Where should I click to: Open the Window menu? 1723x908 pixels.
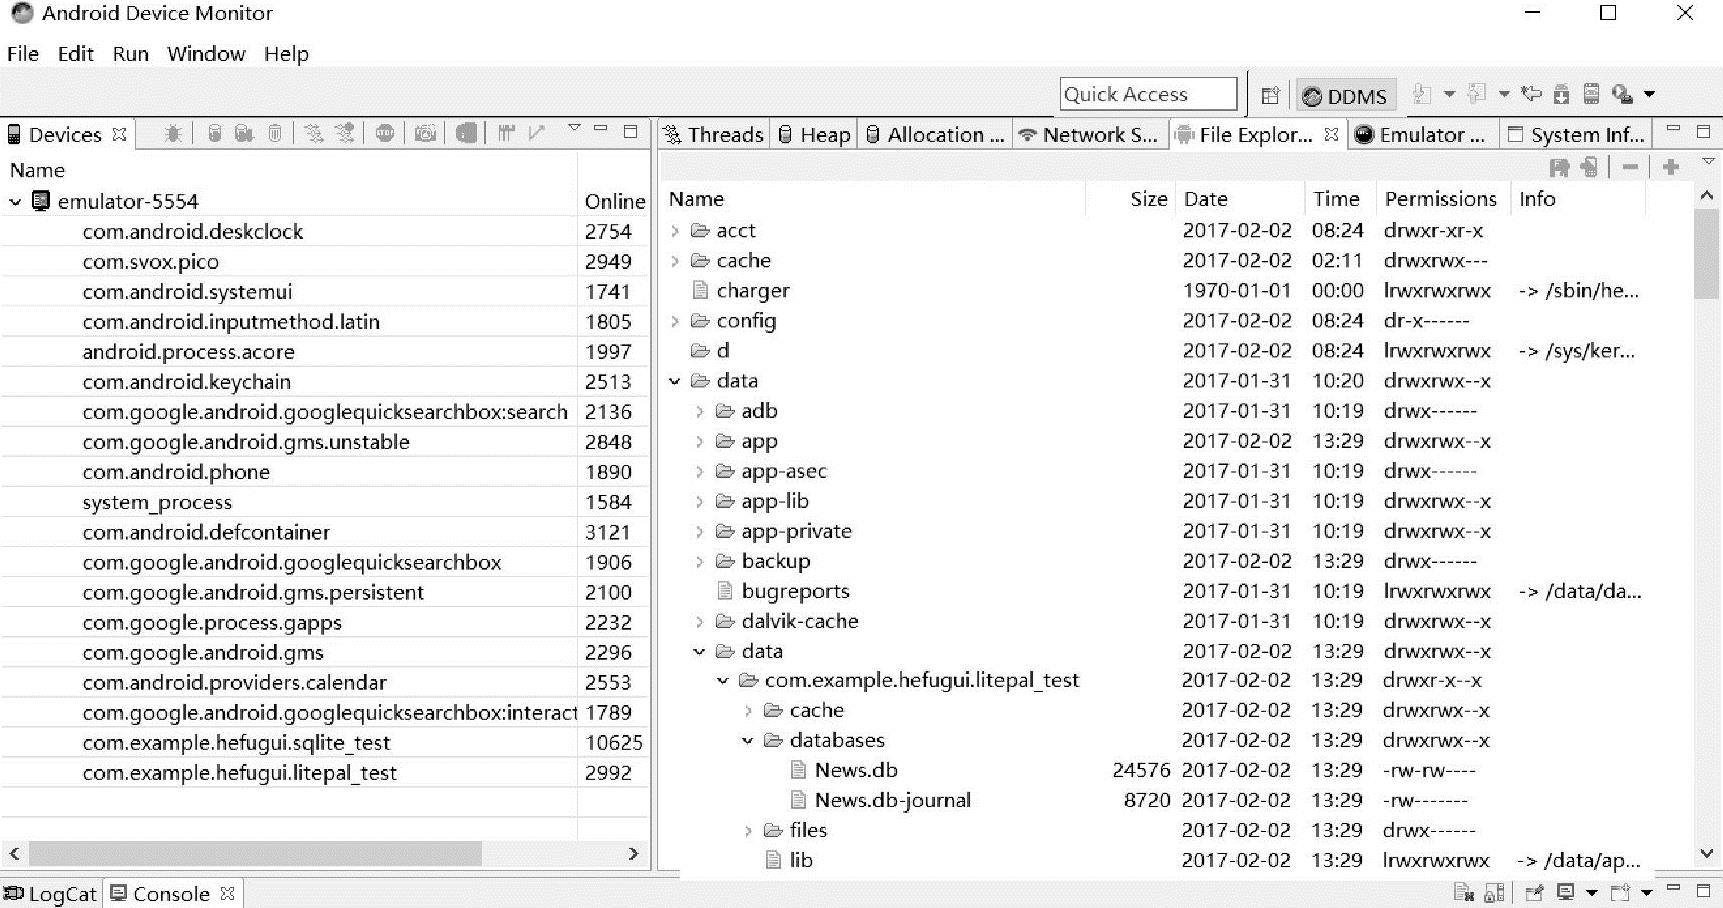[x=206, y=54]
